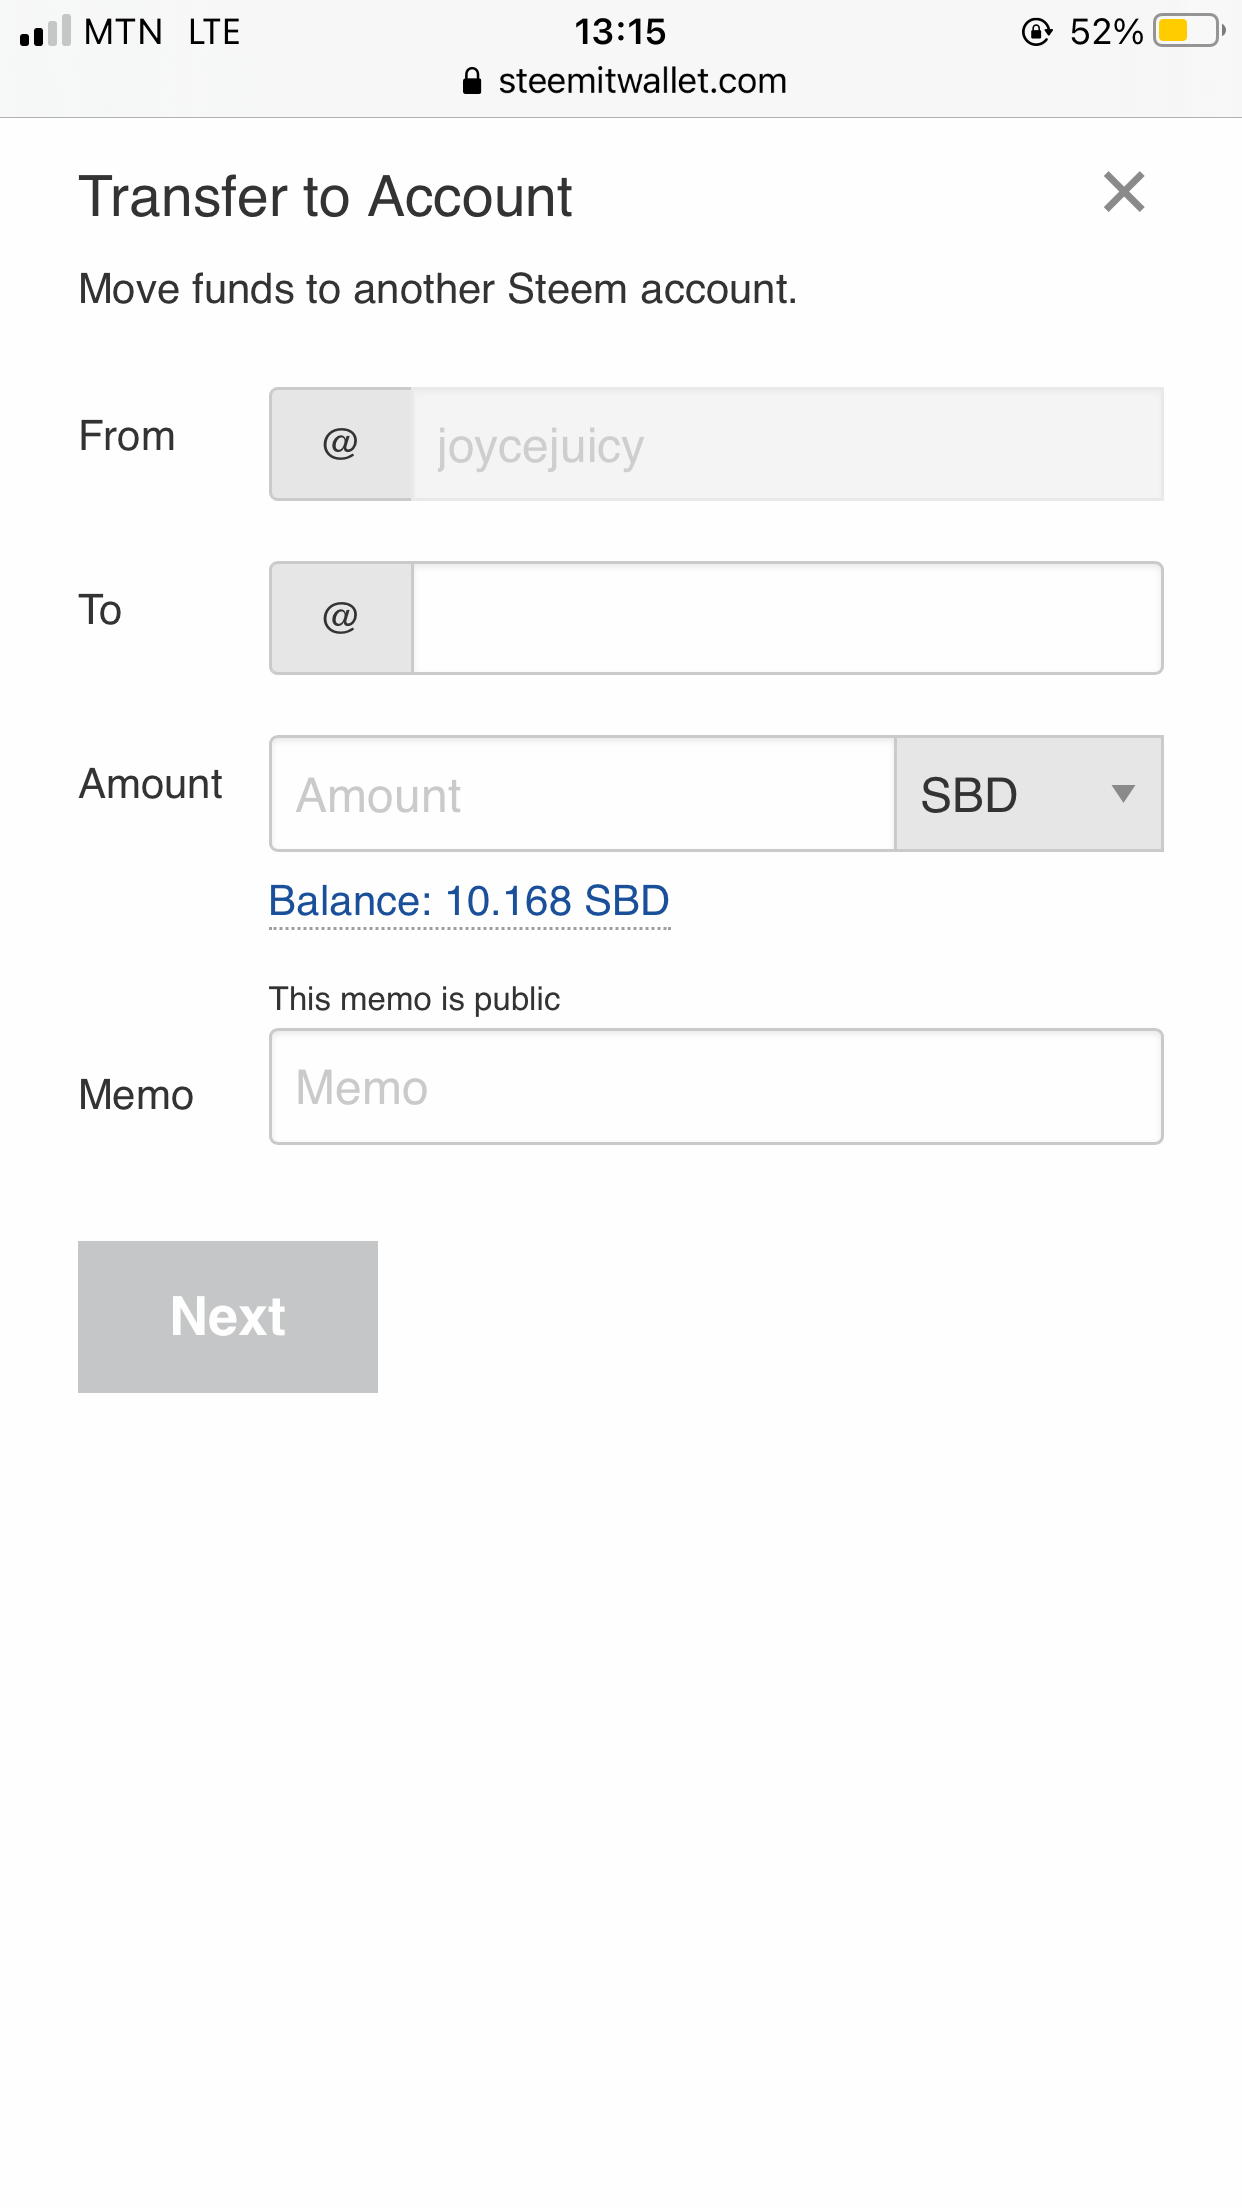The height and width of the screenshot is (2208, 1242).
Task: Focus the To recipient input field
Action: click(787, 618)
